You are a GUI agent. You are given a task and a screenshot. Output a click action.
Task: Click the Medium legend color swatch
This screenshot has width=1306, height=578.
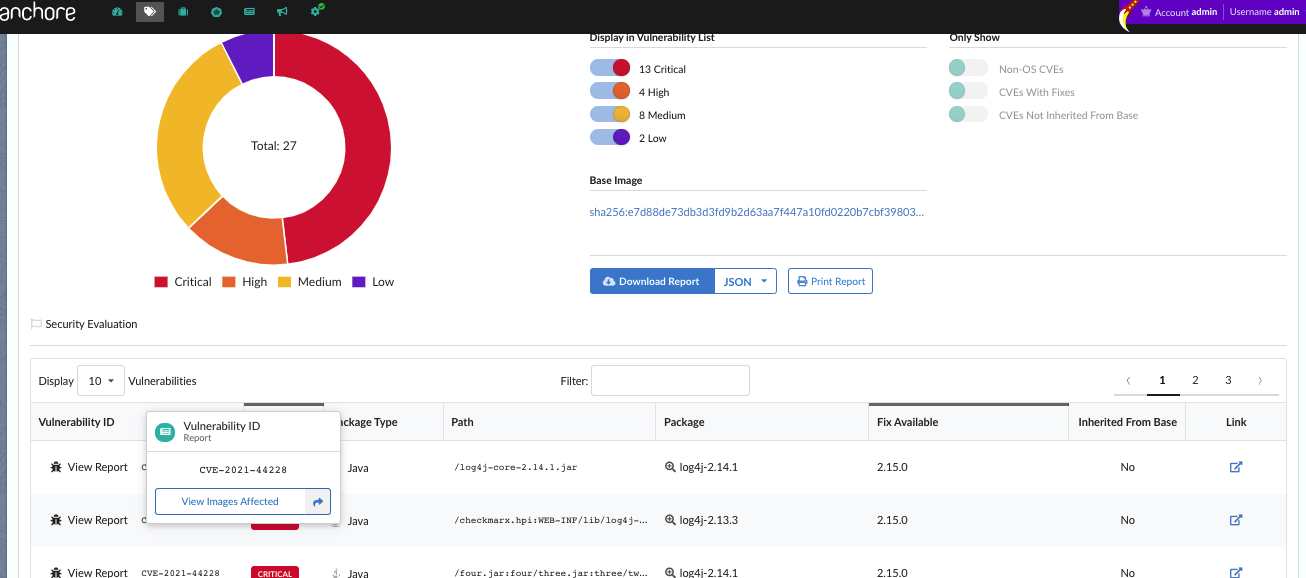point(284,282)
